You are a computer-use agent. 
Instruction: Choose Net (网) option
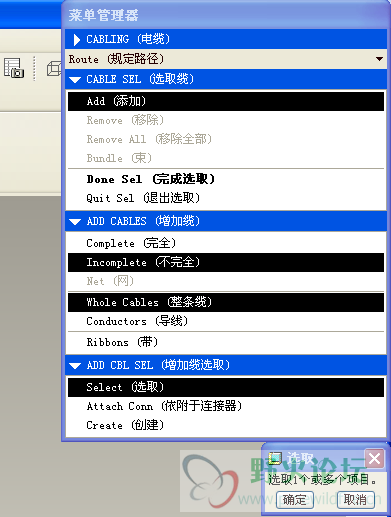tap(226, 281)
